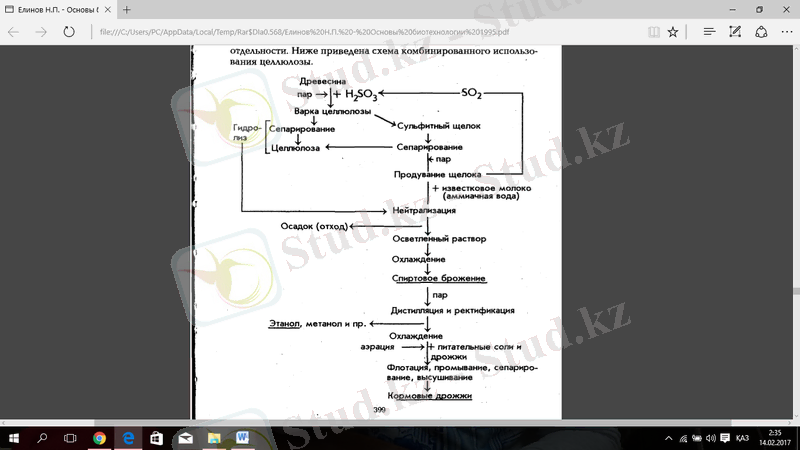Image resolution: width=800 pixels, height=450 pixels.
Task: Go back using the browser back arrow
Action: point(13,32)
